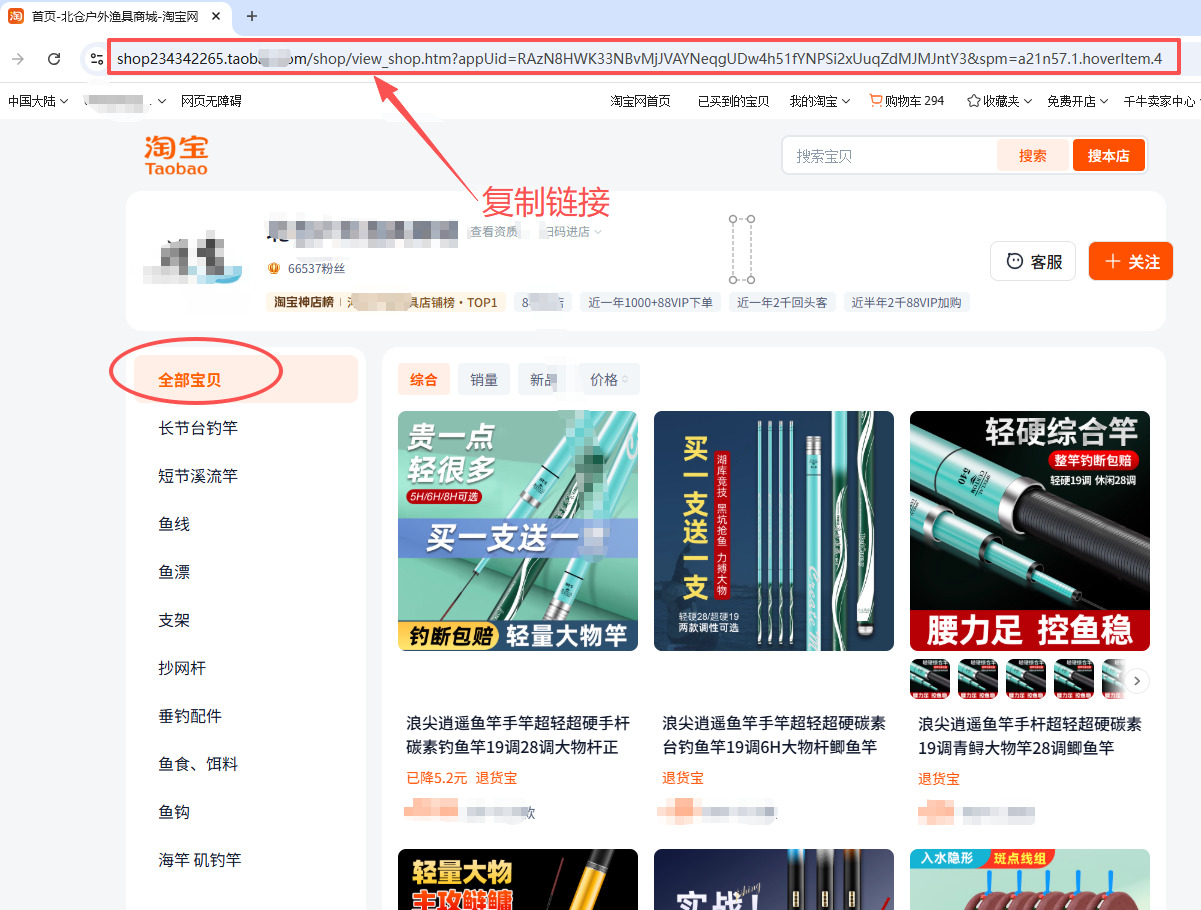The height and width of the screenshot is (910, 1201).
Task: Select 垂钓配件 category
Action: click(190, 716)
